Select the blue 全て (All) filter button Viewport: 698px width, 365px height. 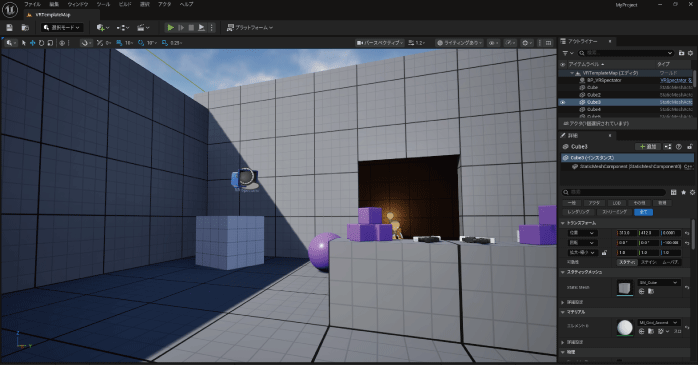click(643, 212)
